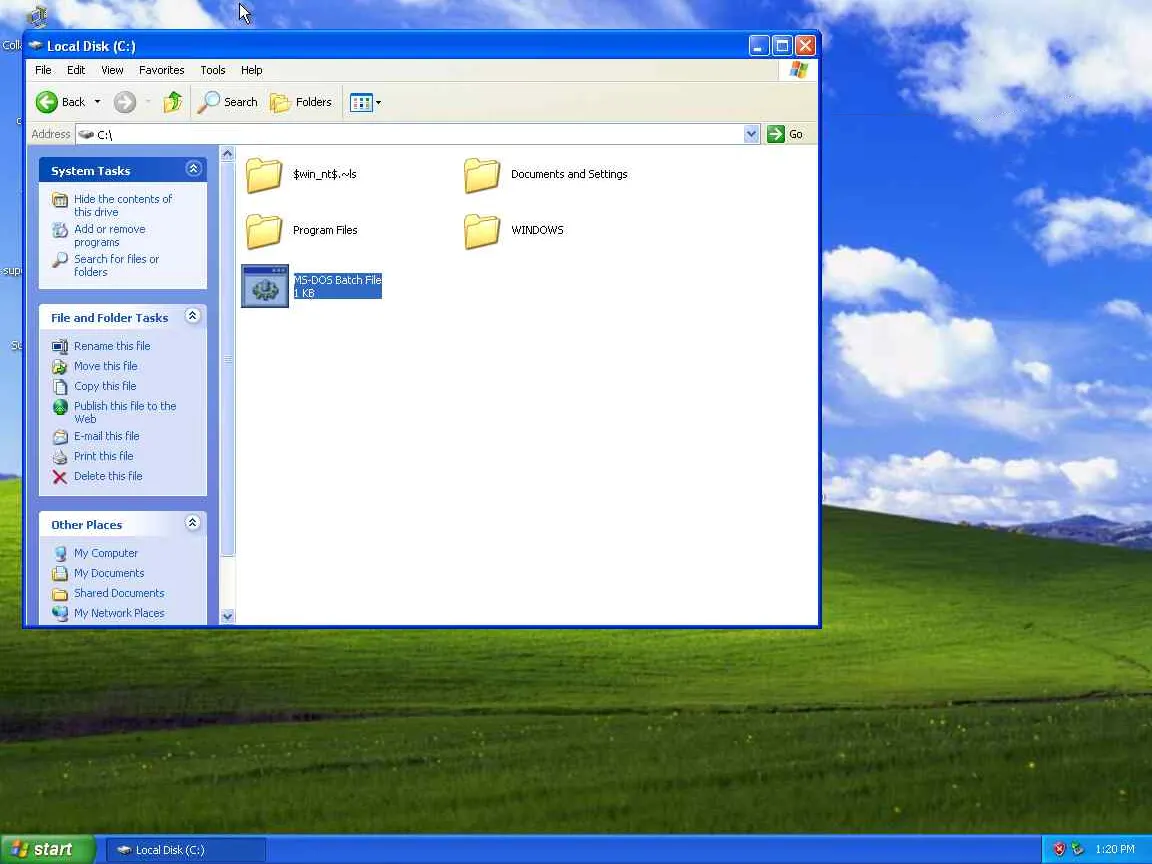The image size is (1152, 864).
Task: Click Search for files or folders
Action: pyautogui.click(x=116, y=265)
